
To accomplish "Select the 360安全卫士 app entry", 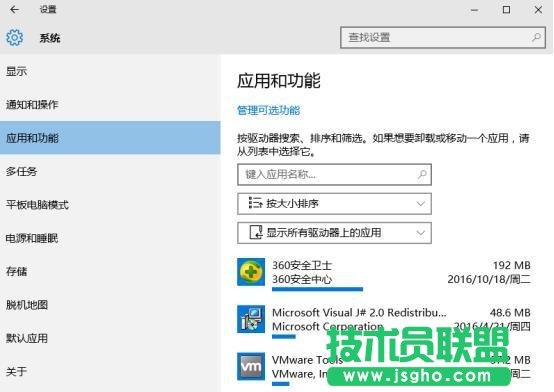I will pyautogui.click(x=384, y=274).
